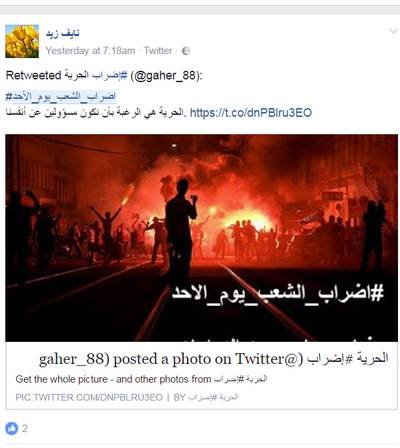400x448 pixels.
Task: Click the like count number 2
Action: (x=25, y=428)
